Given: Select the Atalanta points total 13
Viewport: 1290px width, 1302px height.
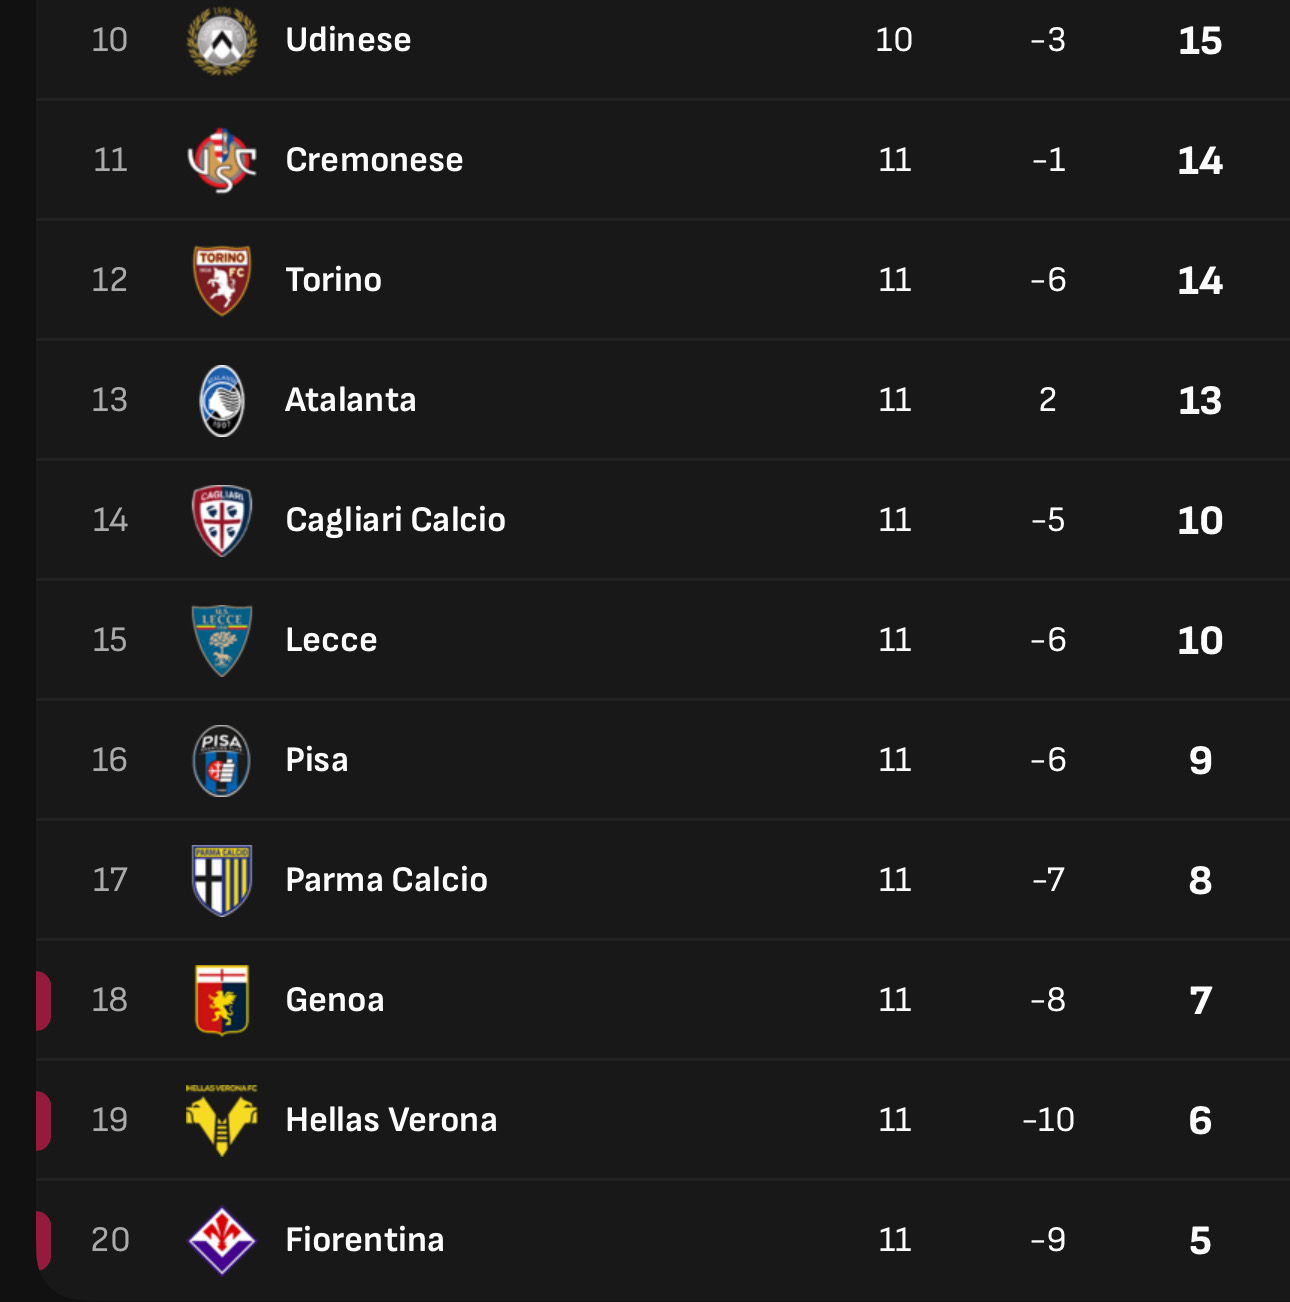Looking at the screenshot, I should click(1199, 399).
